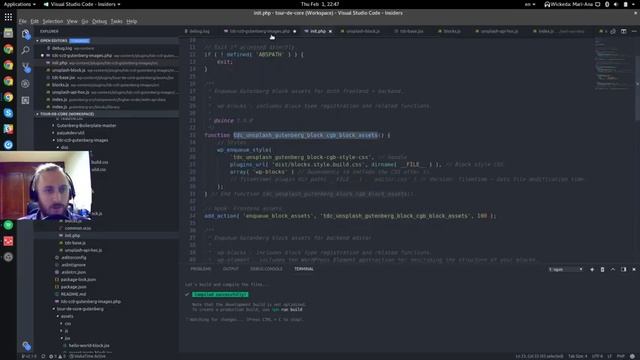Image resolution: width=640 pixels, height=360 pixels.
Task: Click the open changes icon in editor title
Action: 613,31
